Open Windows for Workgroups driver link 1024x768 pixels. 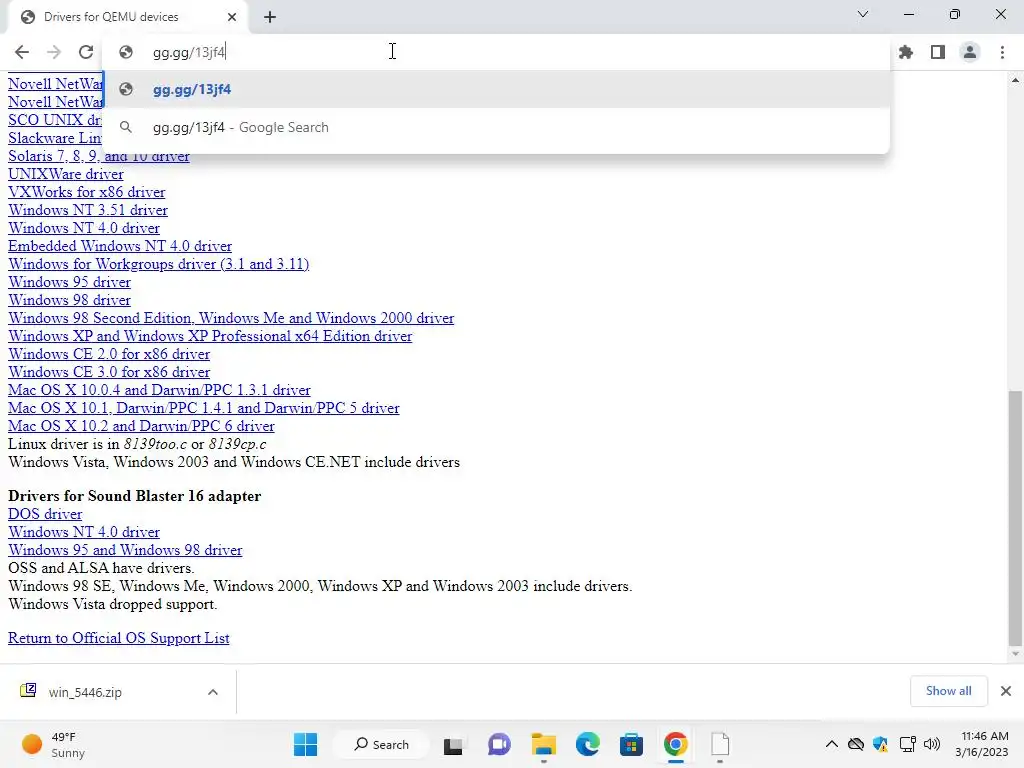tap(158, 264)
